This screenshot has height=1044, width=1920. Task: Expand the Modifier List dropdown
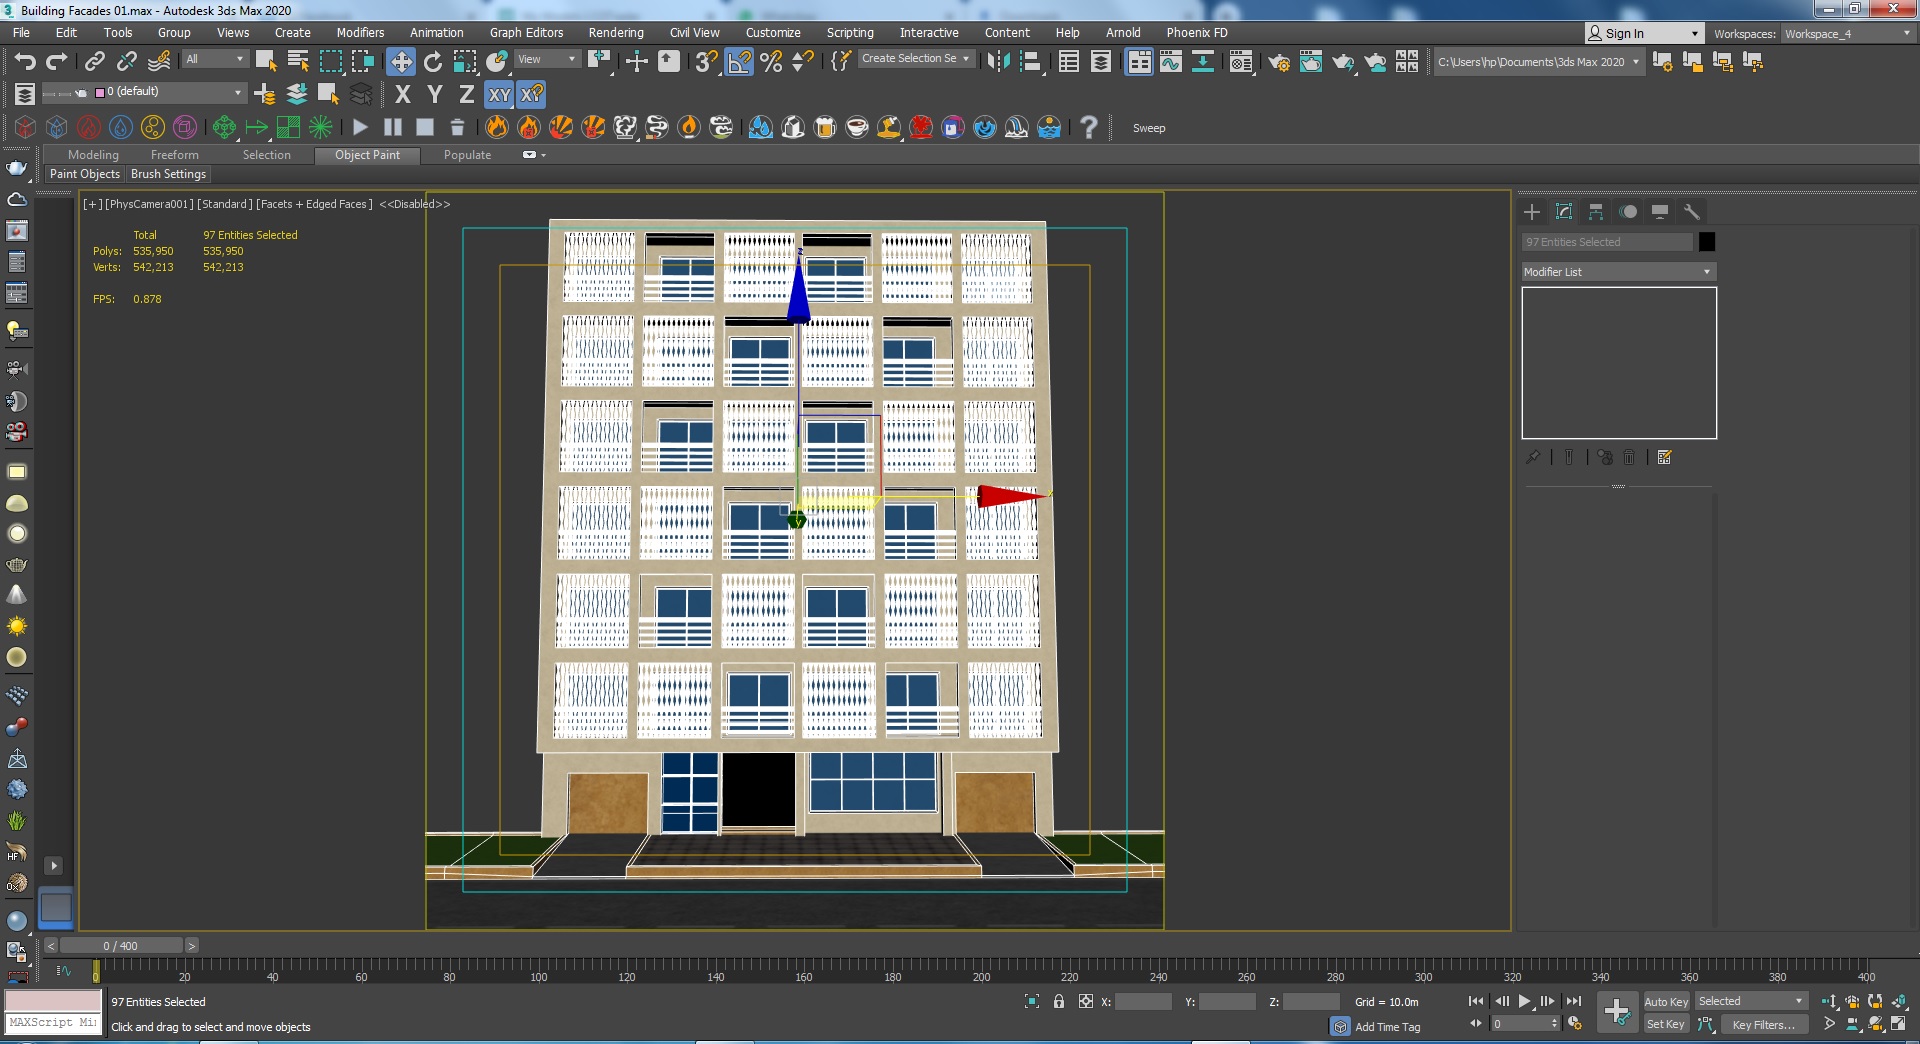point(1618,272)
